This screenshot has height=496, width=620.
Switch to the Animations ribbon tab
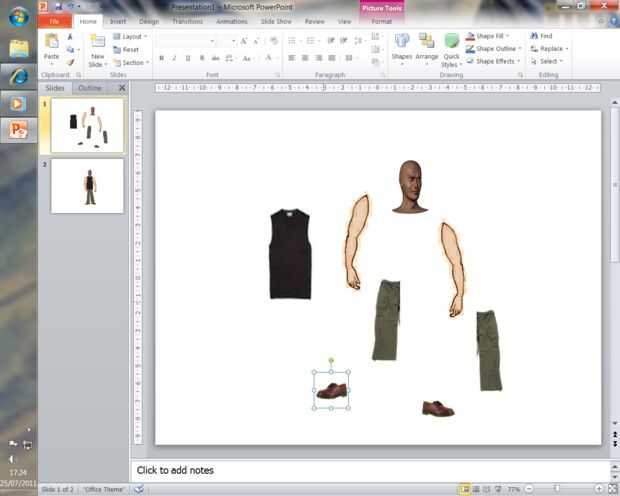pos(230,21)
